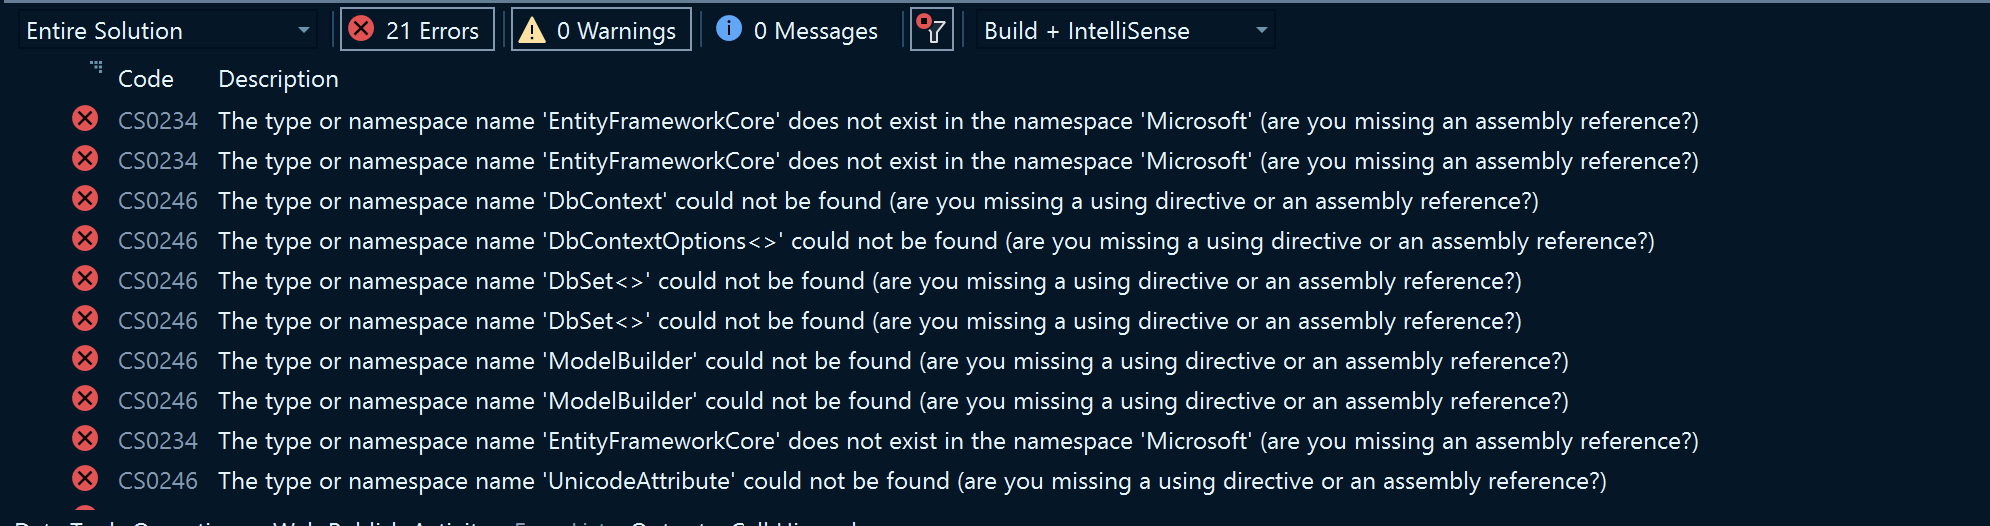Sort by the Code column header
The image size is (1990, 526).
[x=146, y=79]
